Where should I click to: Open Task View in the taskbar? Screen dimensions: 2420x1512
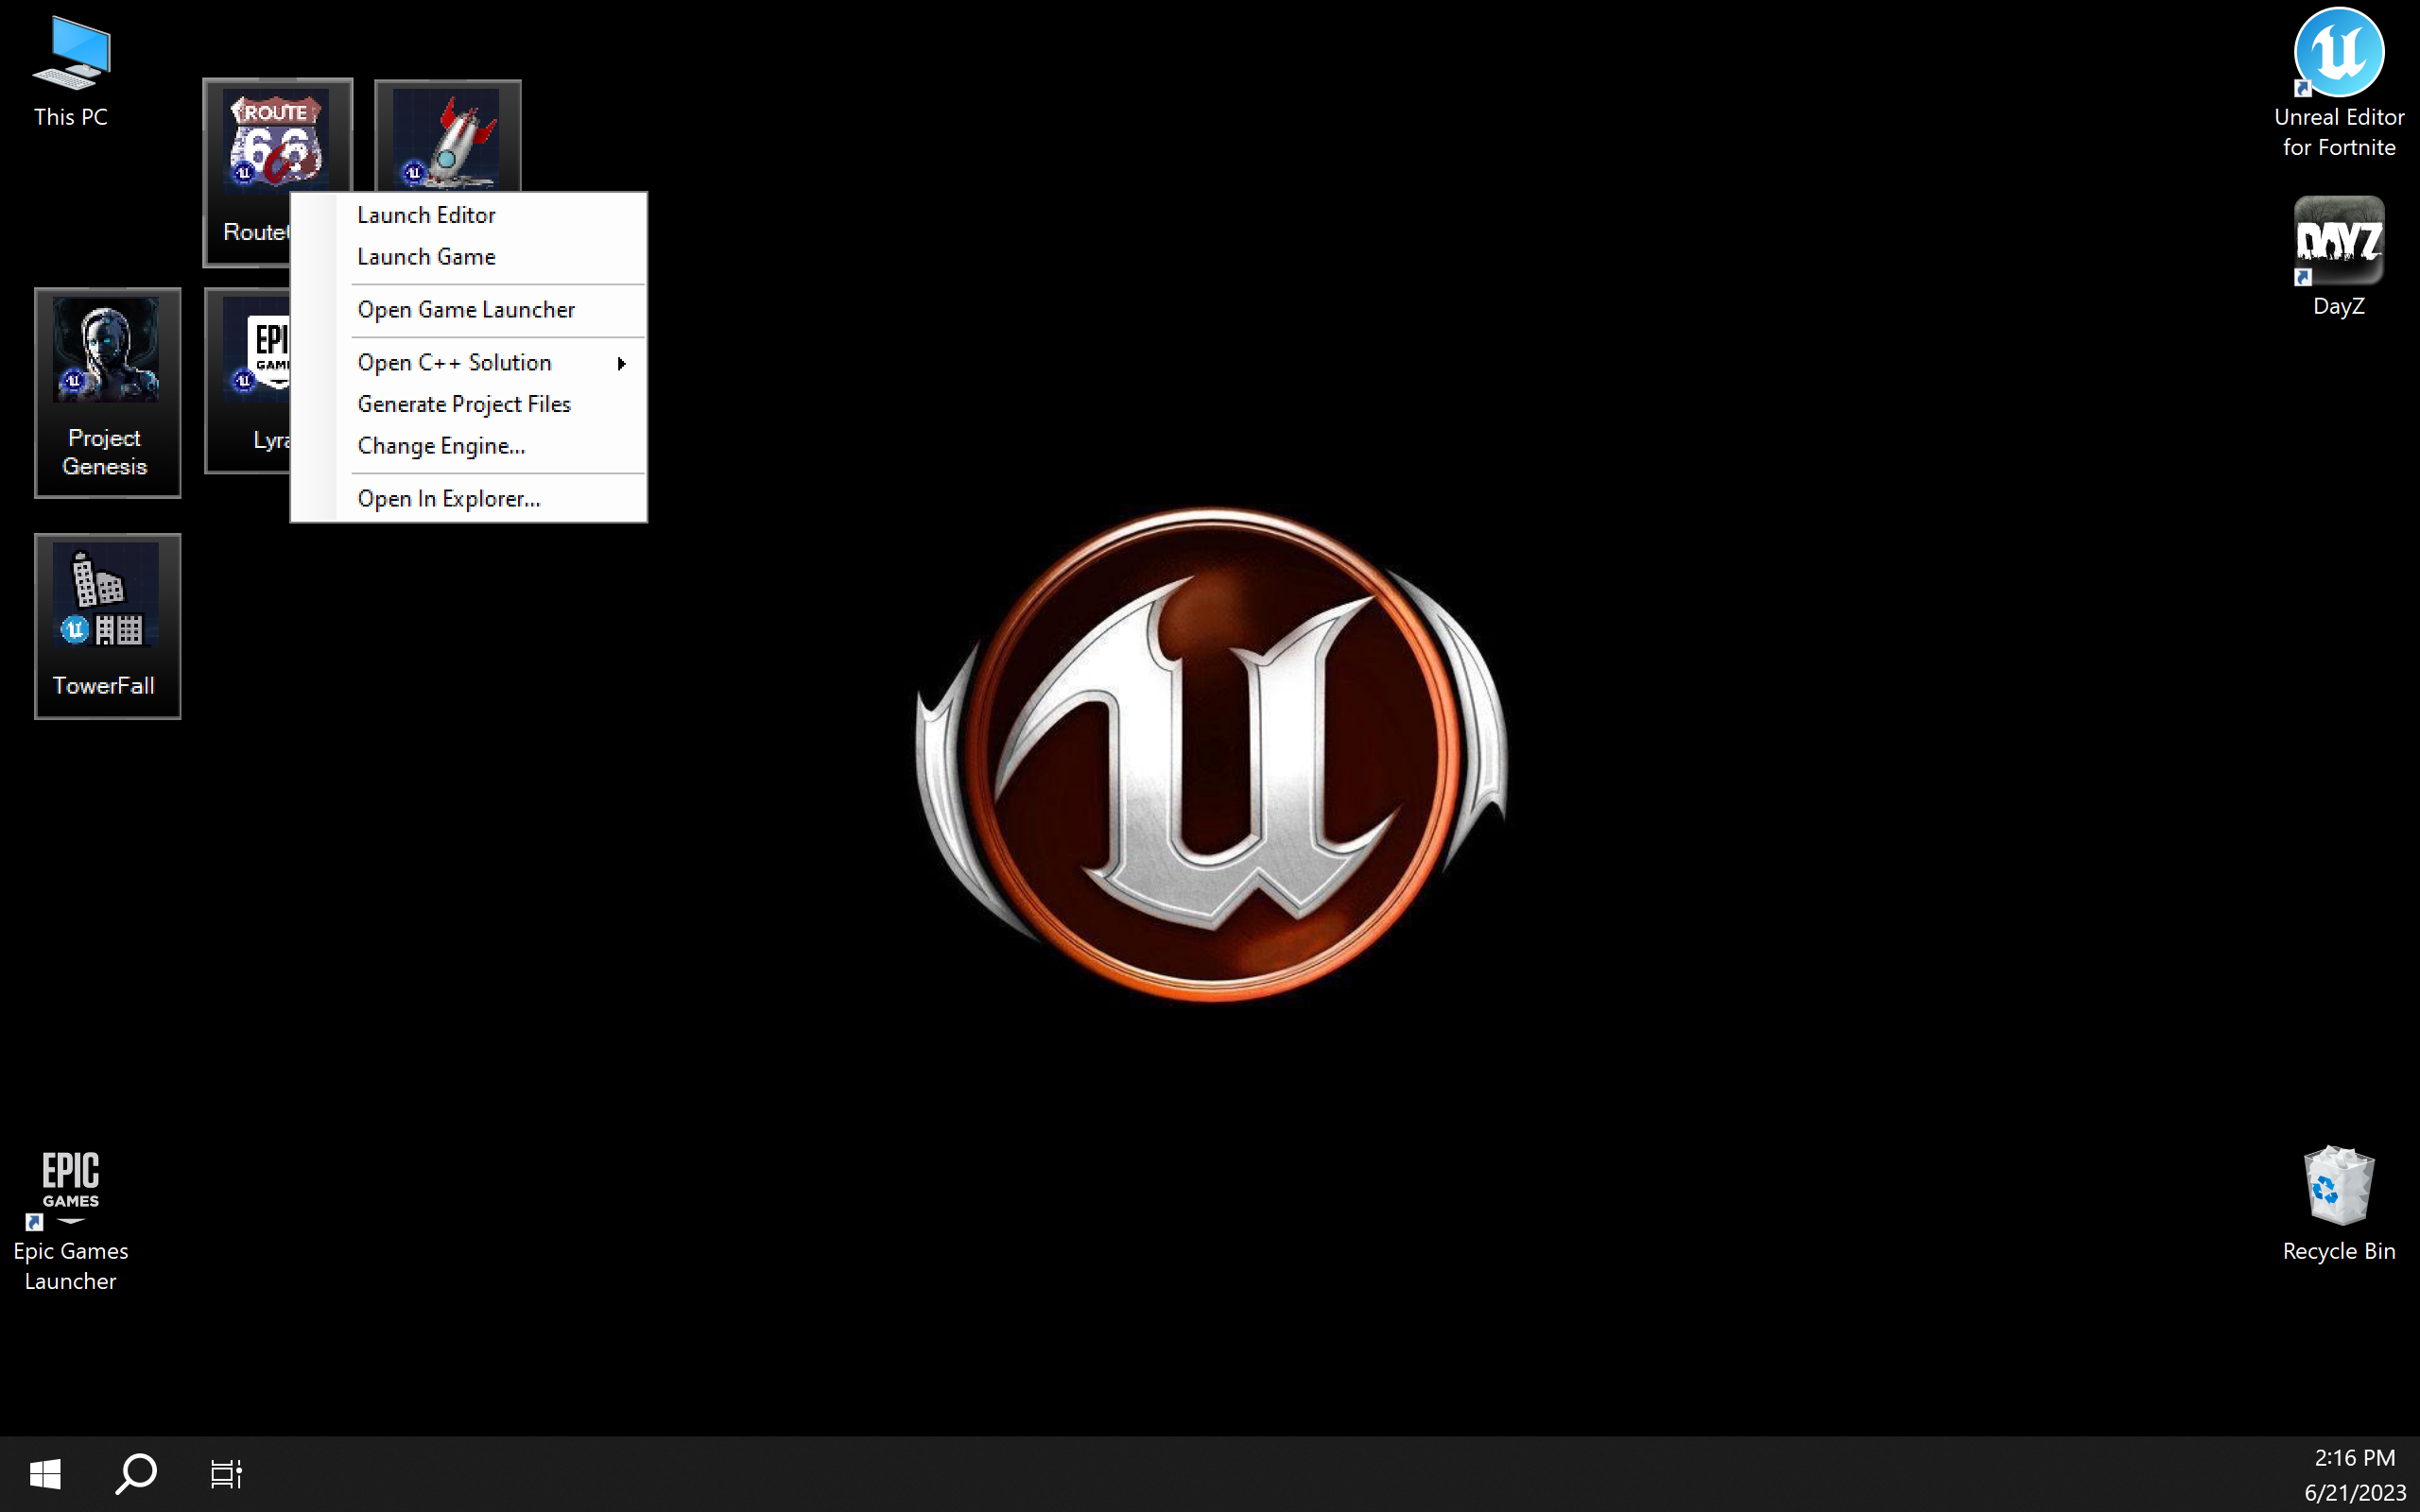click(226, 1473)
